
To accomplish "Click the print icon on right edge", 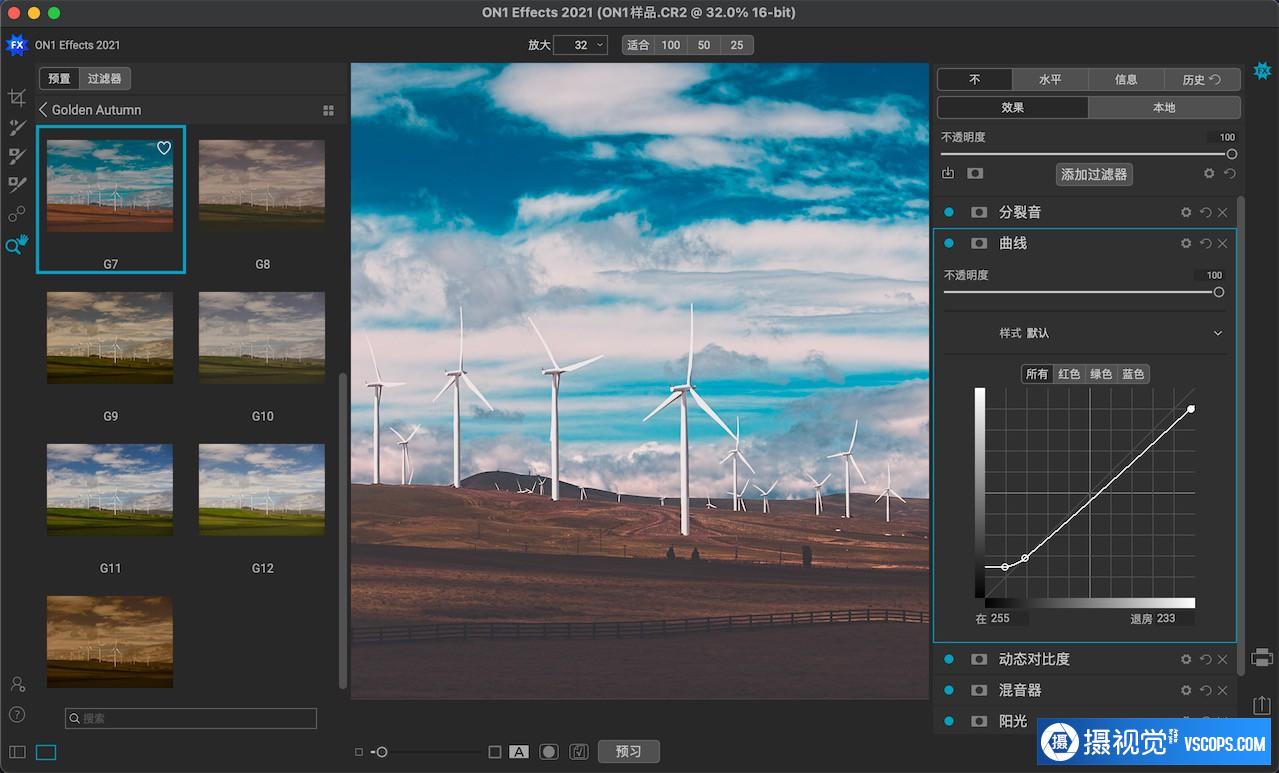I will coord(1262,657).
